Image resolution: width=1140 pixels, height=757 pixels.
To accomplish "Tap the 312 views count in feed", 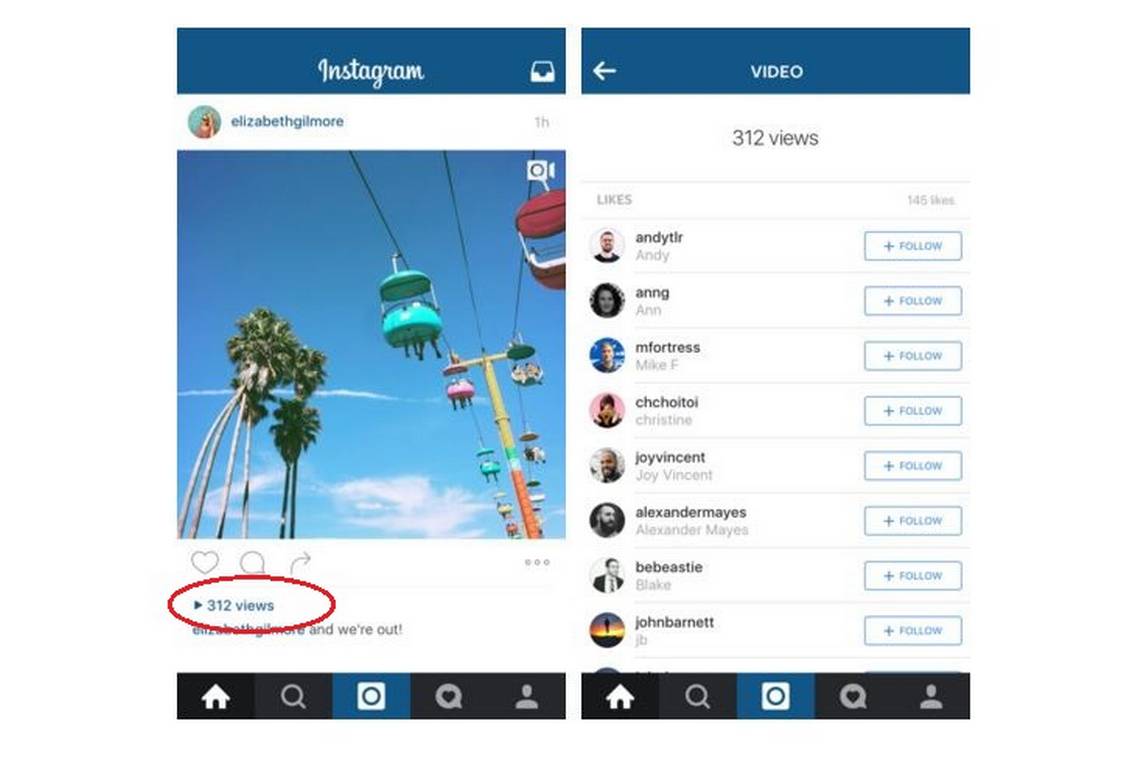I will tap(234, 605).
